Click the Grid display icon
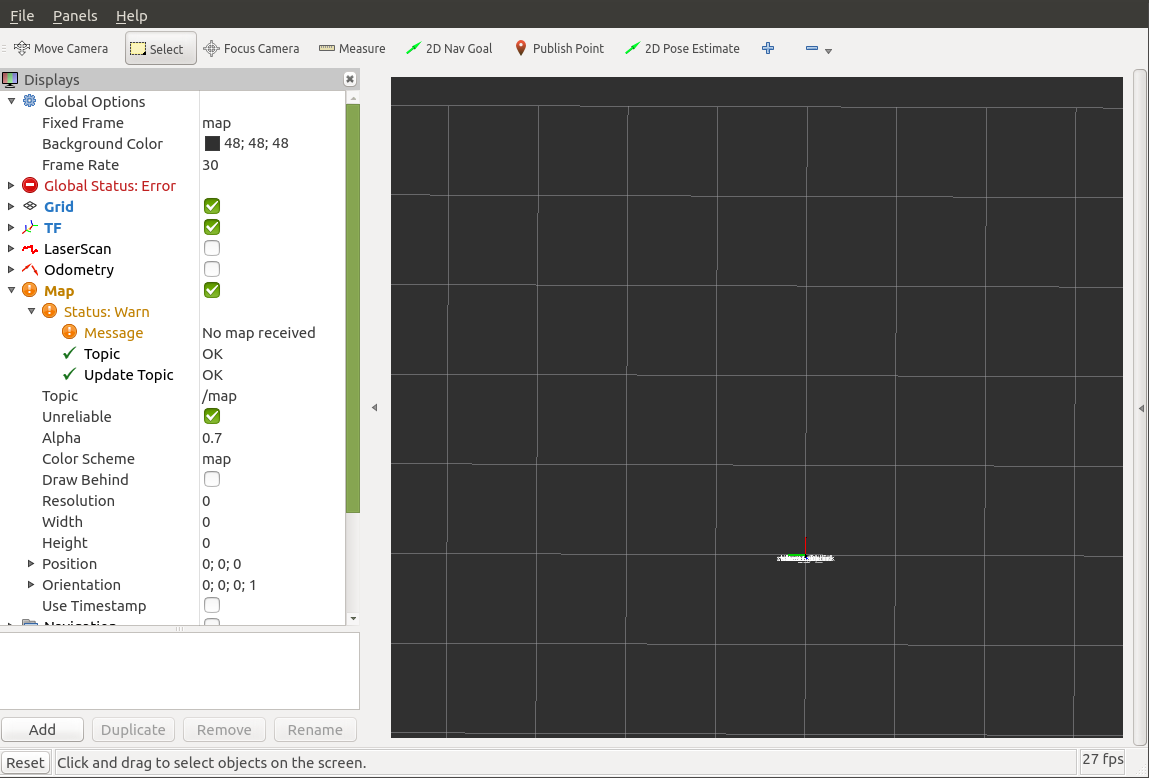1149x778 pixels. click(x=30, y=207)
